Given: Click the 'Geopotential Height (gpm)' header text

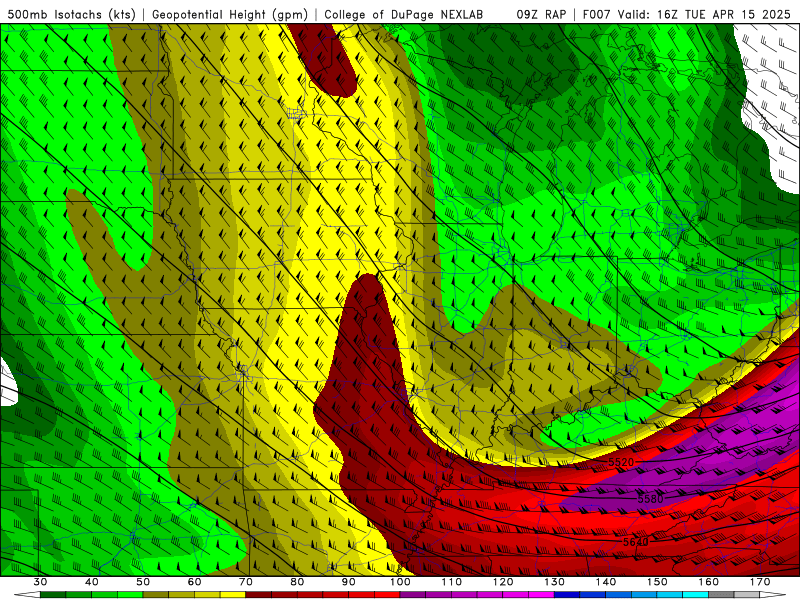Looking at the screenshot, I should coord(230,14).
